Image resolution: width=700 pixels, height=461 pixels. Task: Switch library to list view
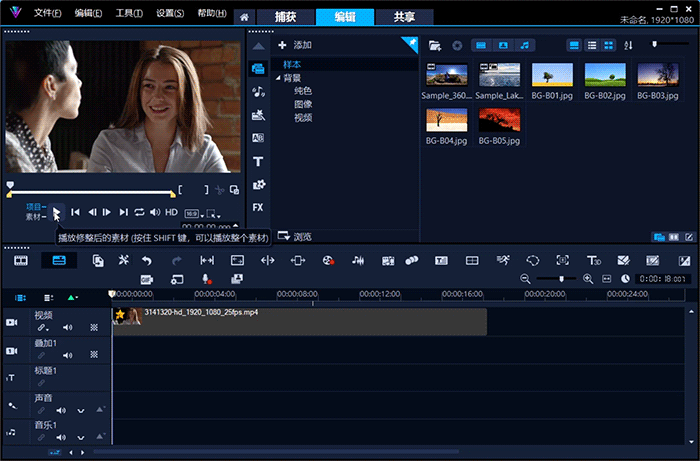tap(592, 45)
